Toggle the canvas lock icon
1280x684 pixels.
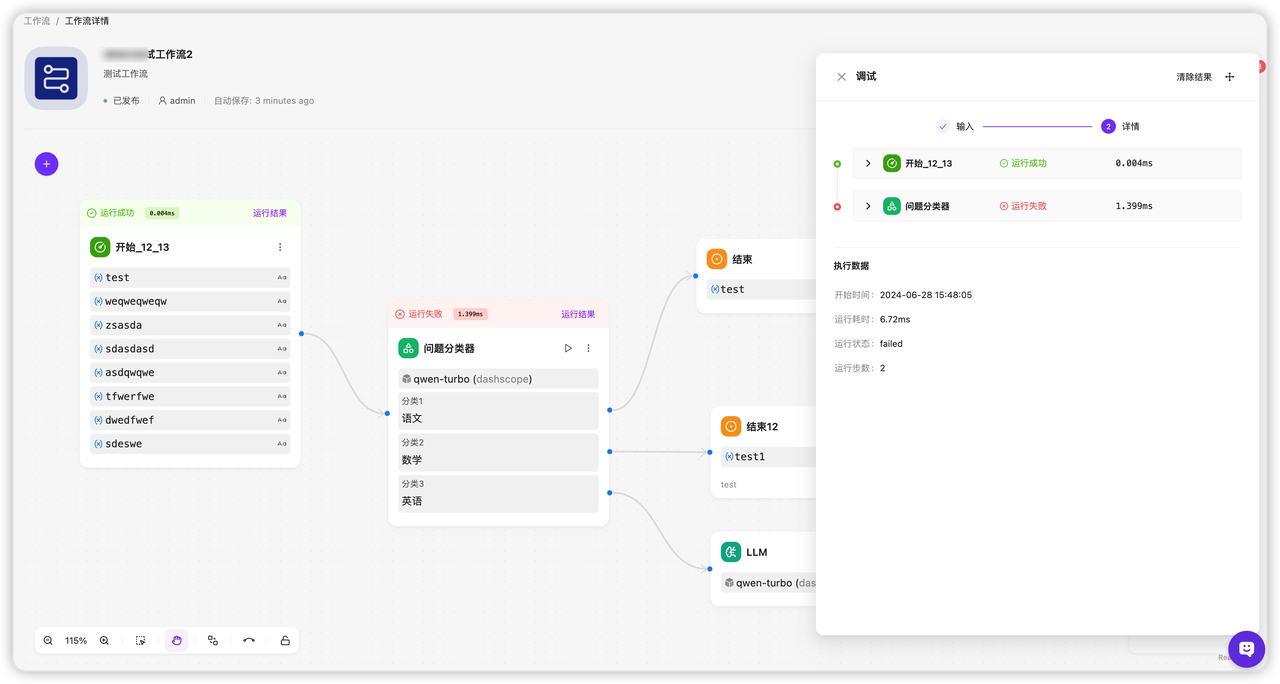tap(285, 641)
